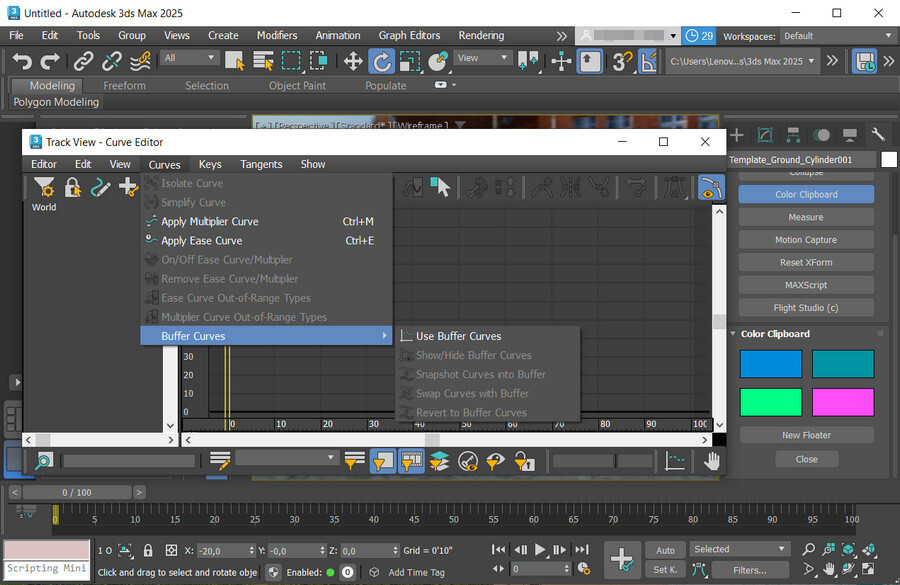900x585 pixels.
Task: Activate the Select Object tool
Action: (234, 61)
